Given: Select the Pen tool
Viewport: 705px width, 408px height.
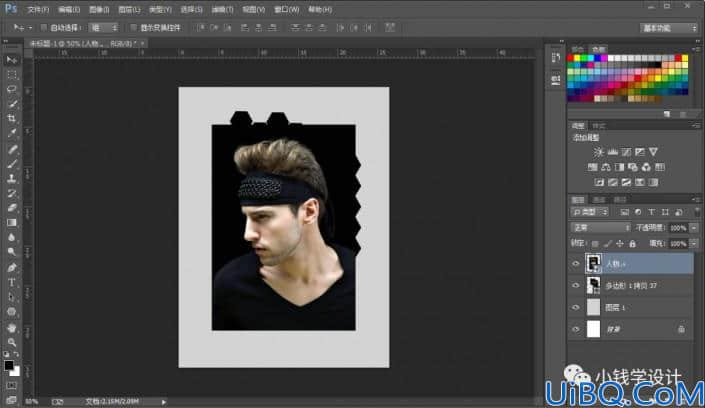Looking at the screenshot, I should 12,268.
